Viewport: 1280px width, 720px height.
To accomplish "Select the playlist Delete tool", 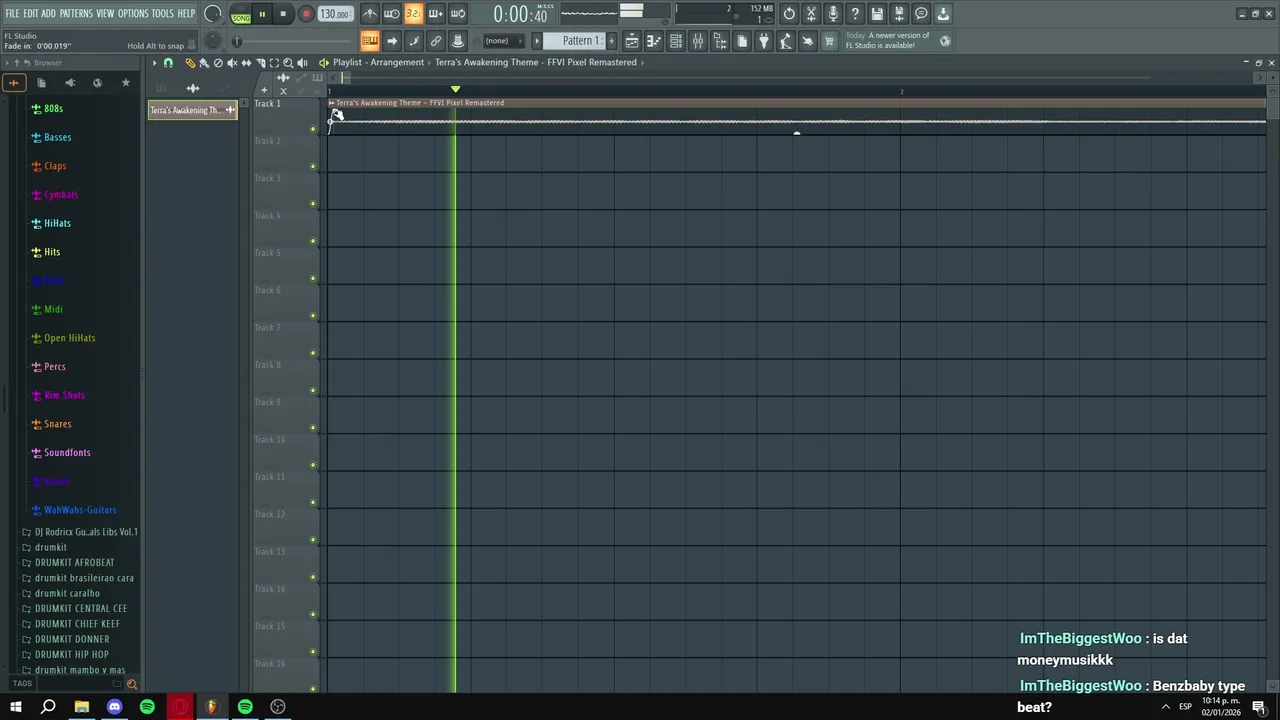I will click(x=218, y=63).
